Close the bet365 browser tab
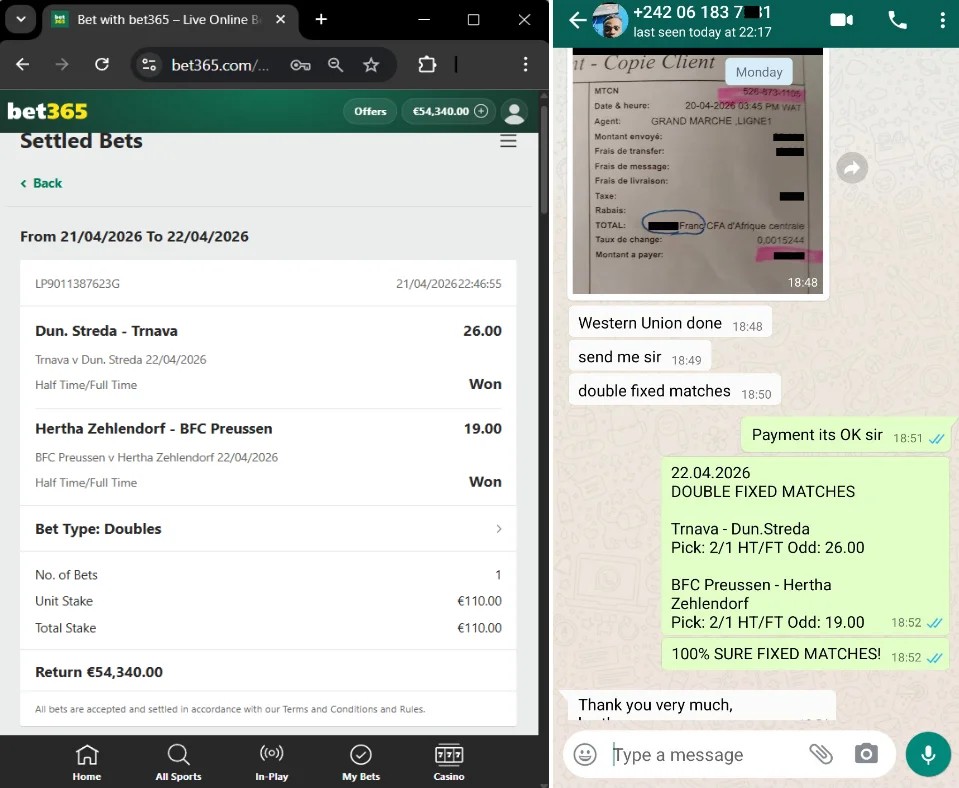This screenshot has width=959, height=788. [x=281, y=20]
